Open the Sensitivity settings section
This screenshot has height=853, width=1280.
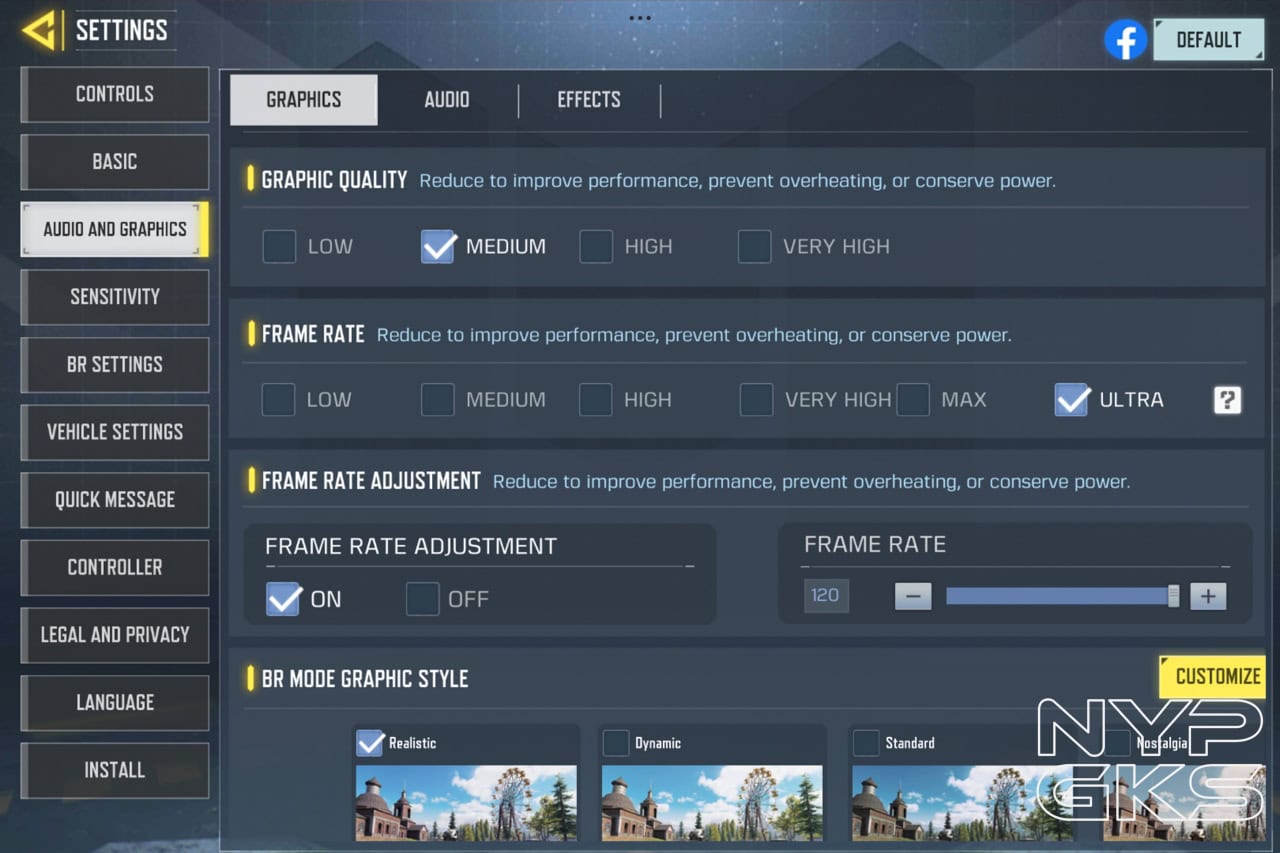(x=115, y=297)
